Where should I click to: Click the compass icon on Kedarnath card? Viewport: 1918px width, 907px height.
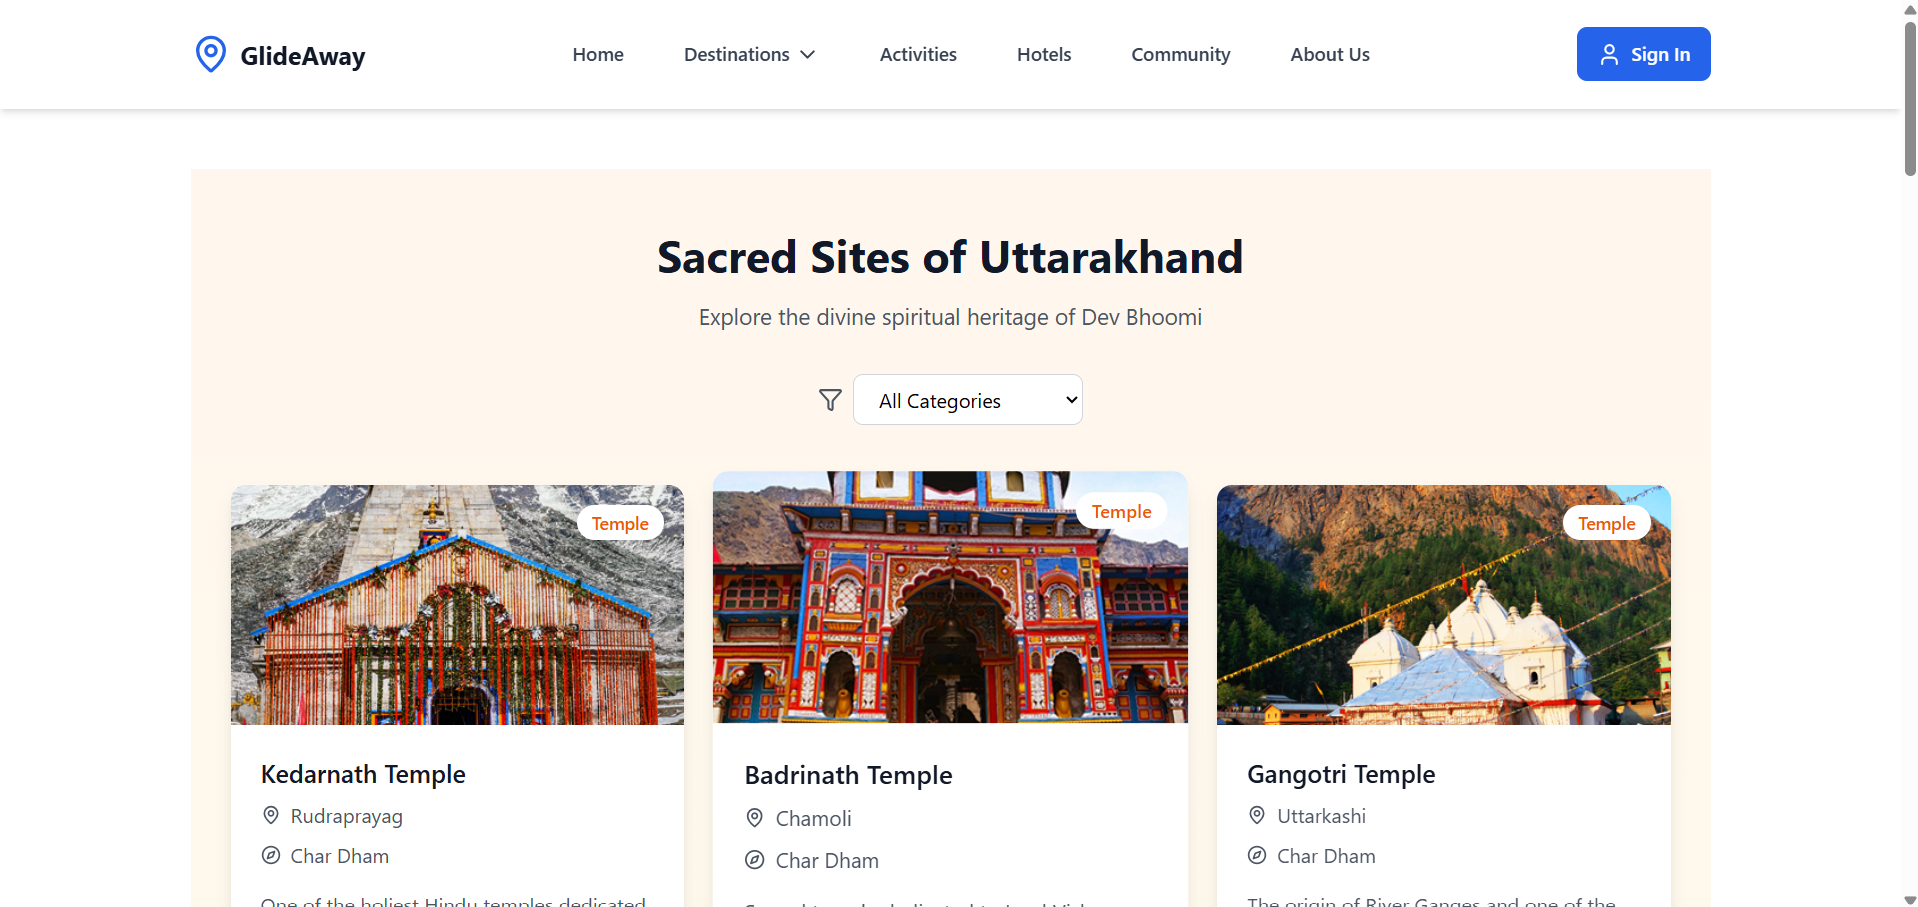coord(271,855)
